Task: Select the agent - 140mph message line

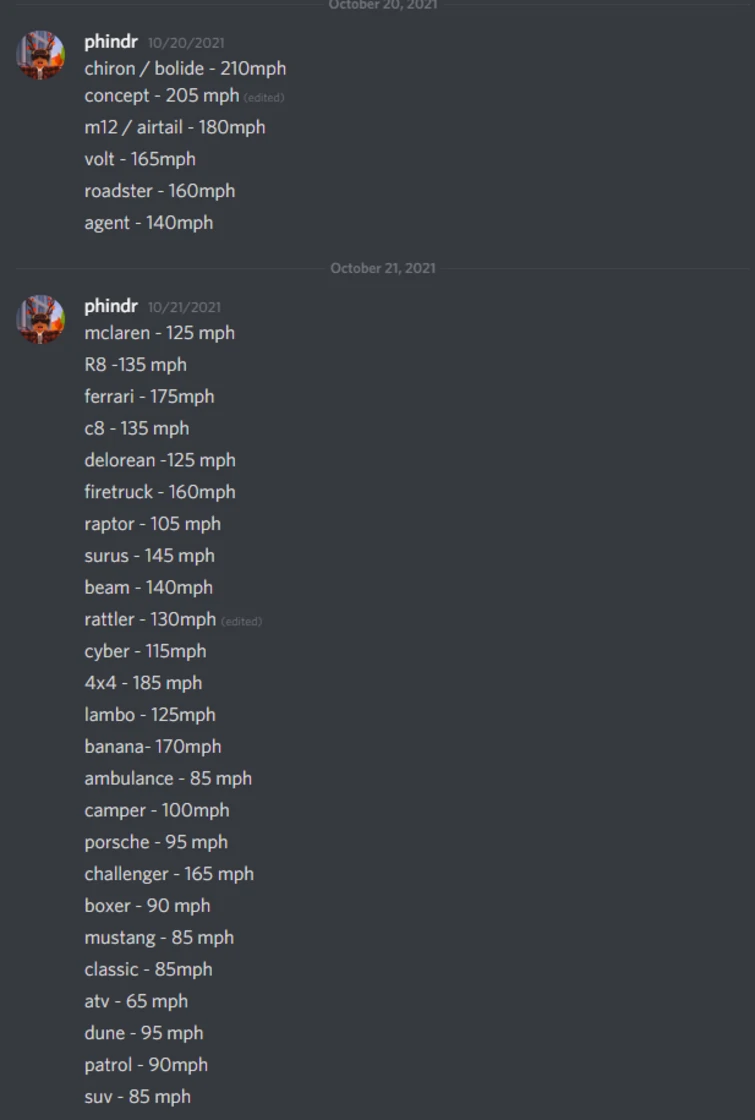Action: coord(147,222)
